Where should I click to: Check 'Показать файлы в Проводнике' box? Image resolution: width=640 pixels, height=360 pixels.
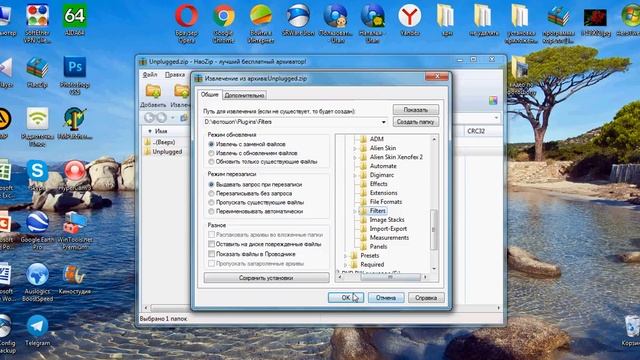point(211,254)
